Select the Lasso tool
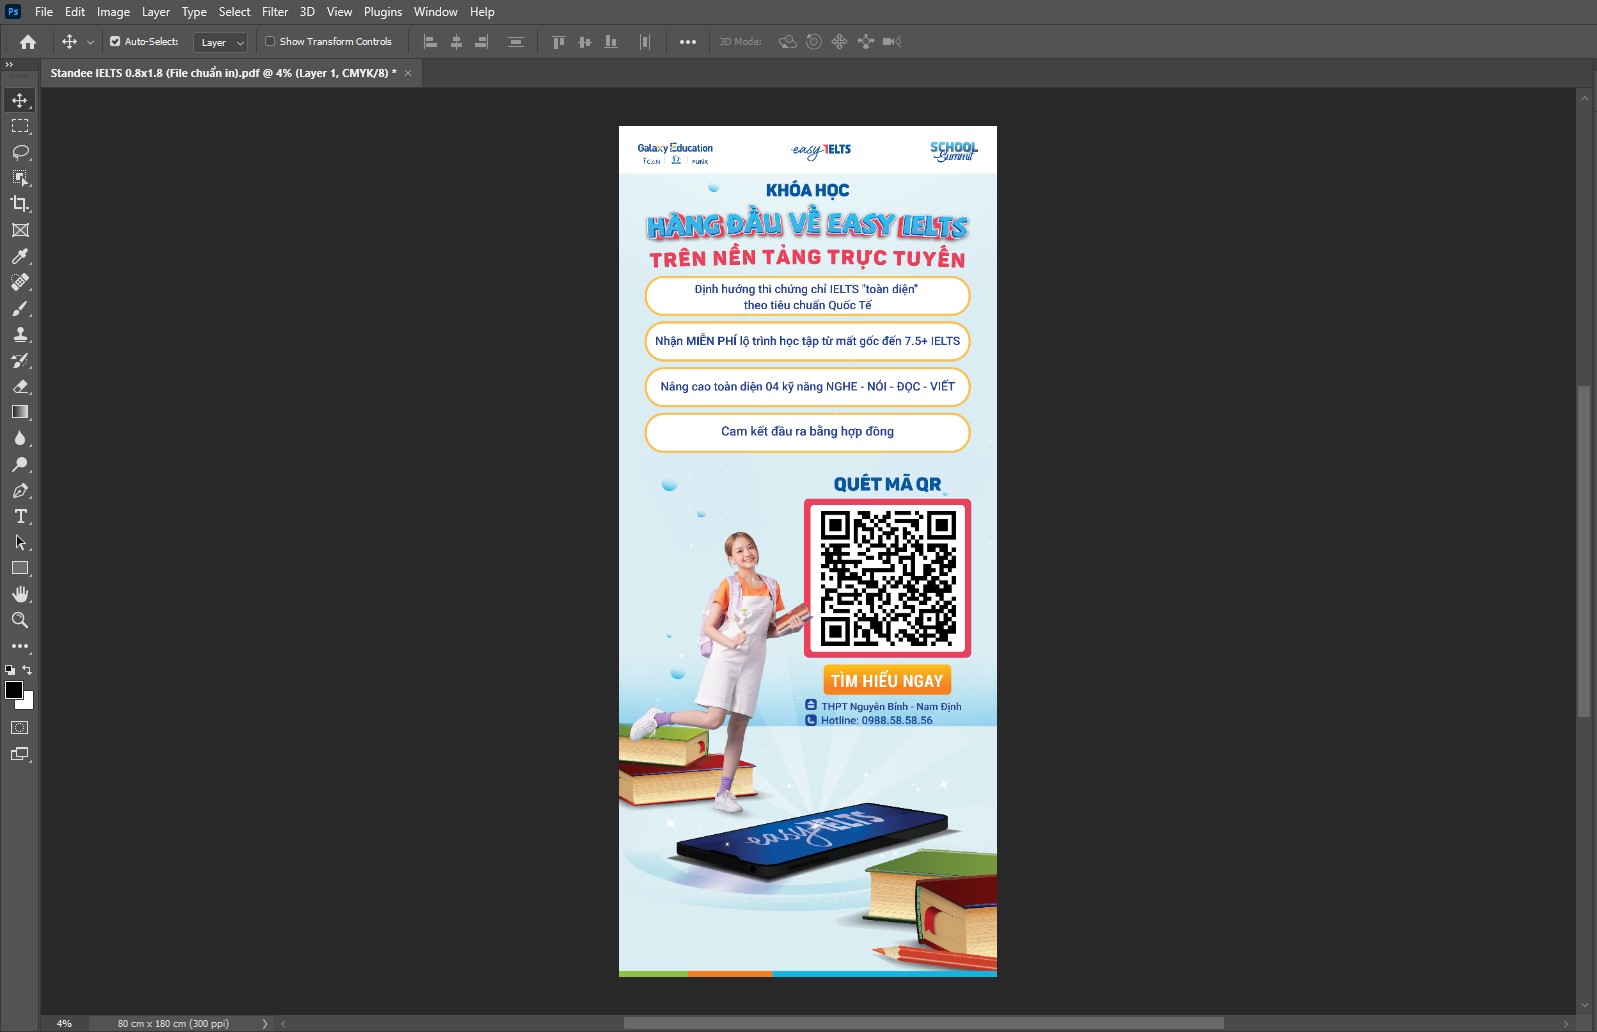This screenshot has height=1032, width=1597. (20, 152)
